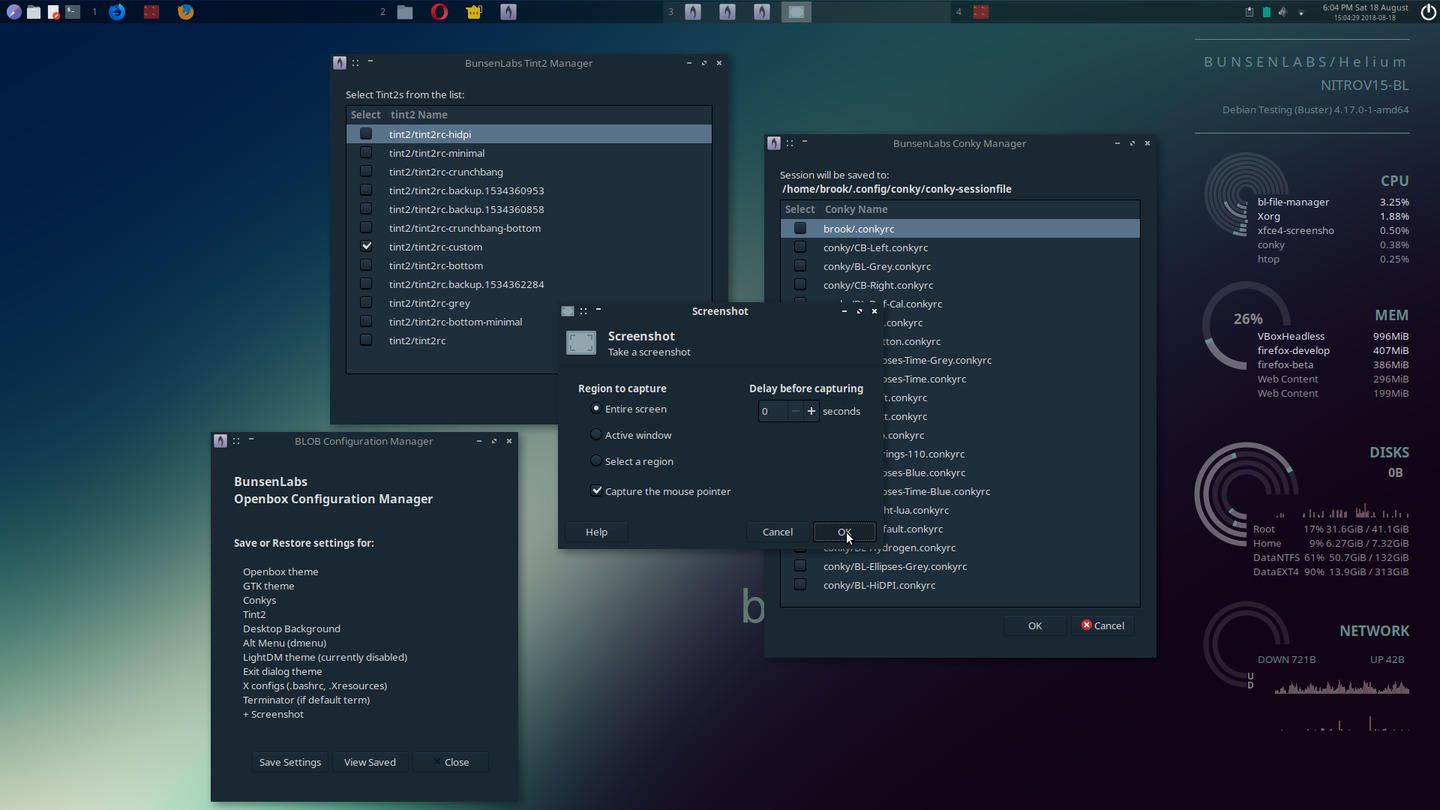
Task: Enable the tint2rc-minimal checkbox
Action: (x=366, y=153)
